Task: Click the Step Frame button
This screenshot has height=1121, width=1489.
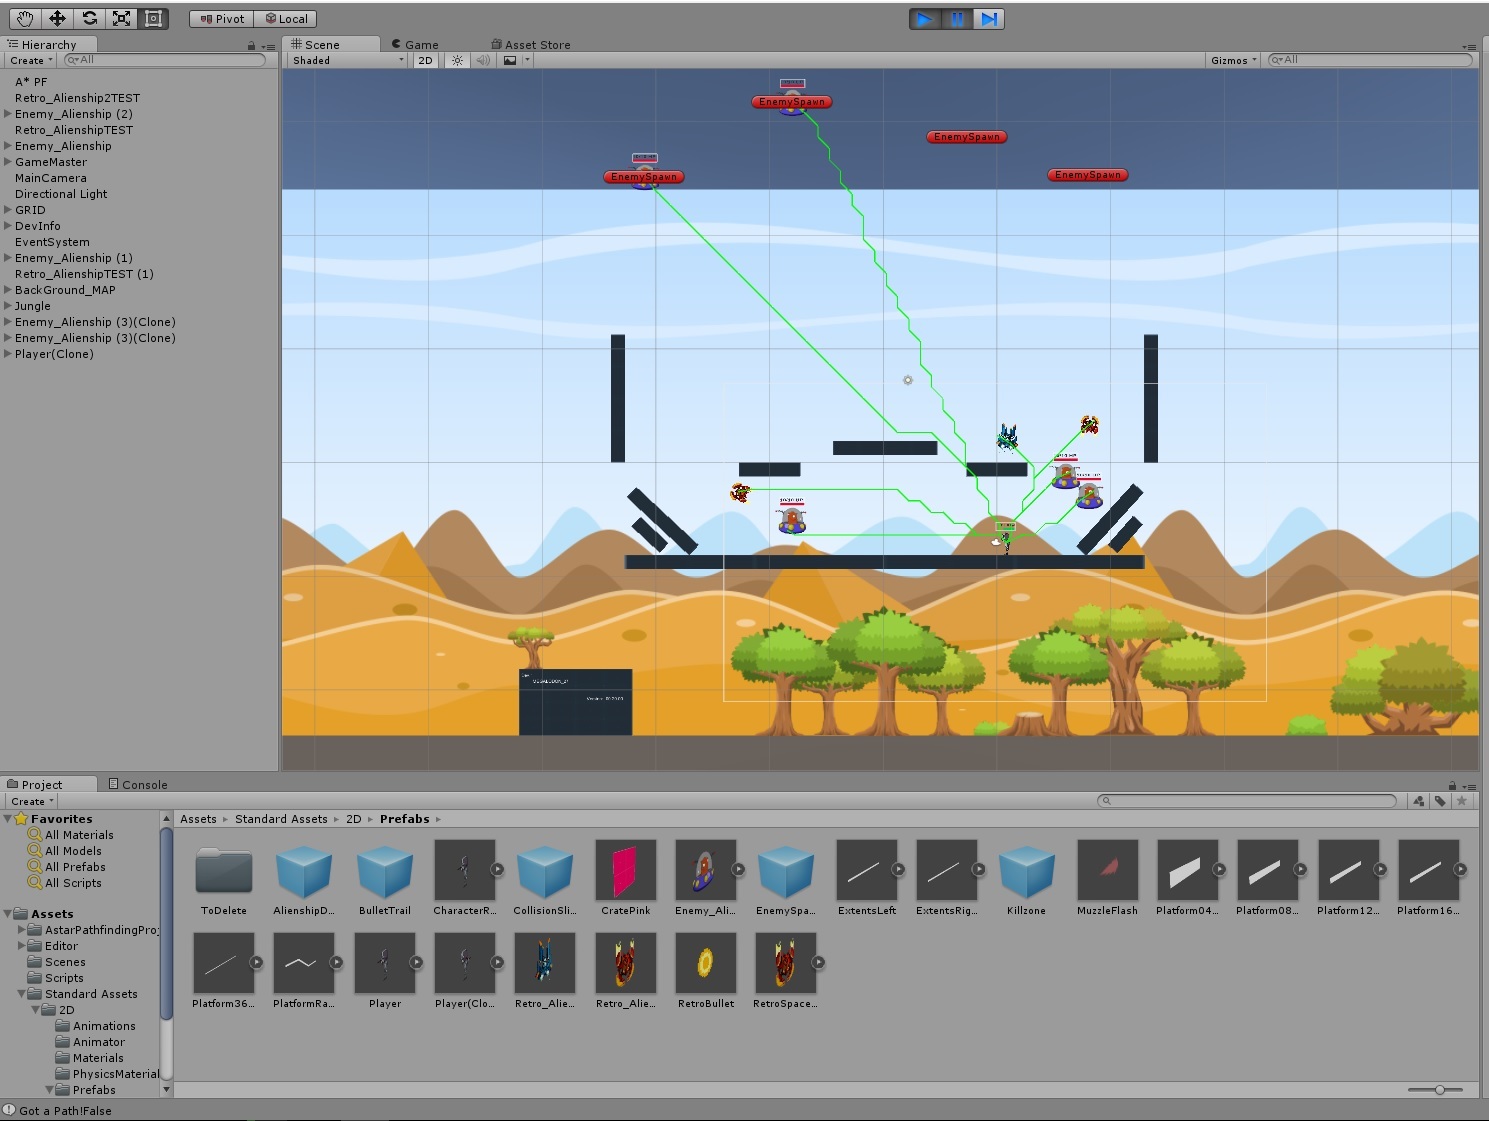Action: [989, 19]
